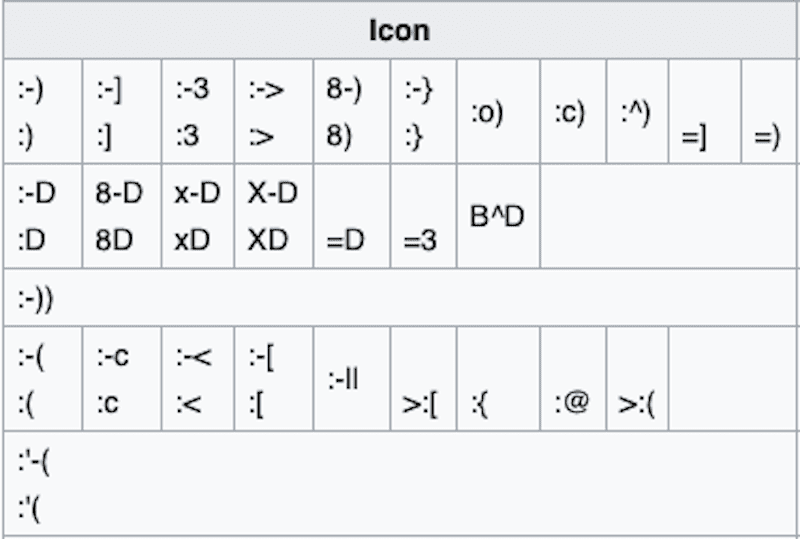This screenshot has width=800, height=539.
Task: Click the :@ angry emoticon
Action: [573, 404]
